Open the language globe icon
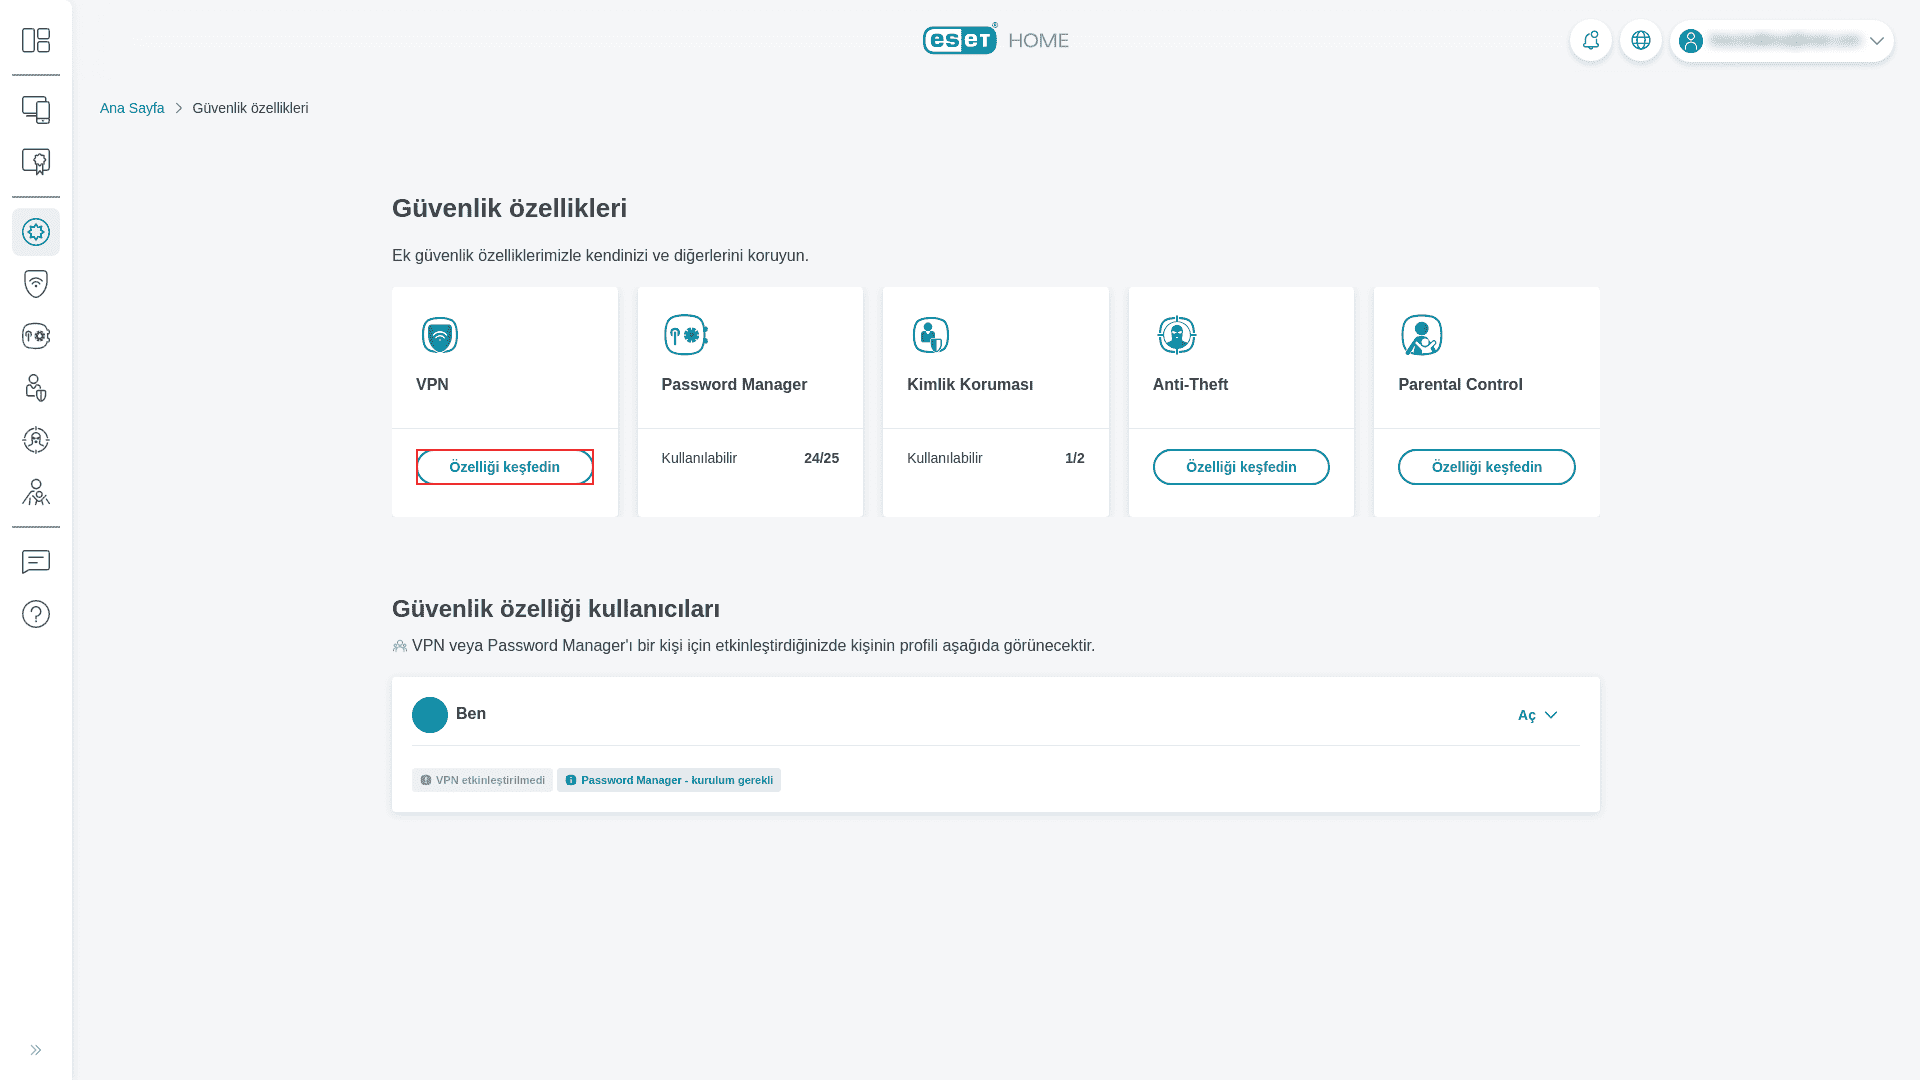 pos(1640,41)
